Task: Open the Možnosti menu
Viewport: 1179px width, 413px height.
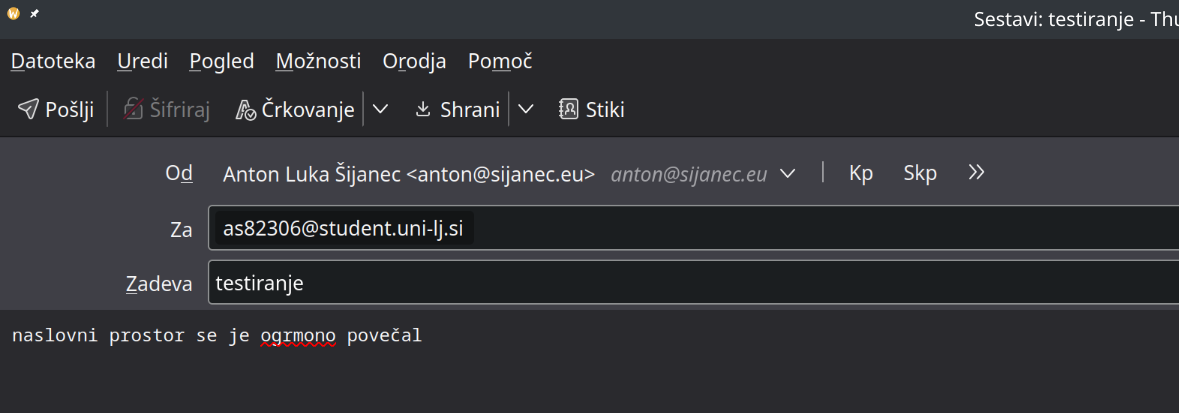Action: (318, 61)
